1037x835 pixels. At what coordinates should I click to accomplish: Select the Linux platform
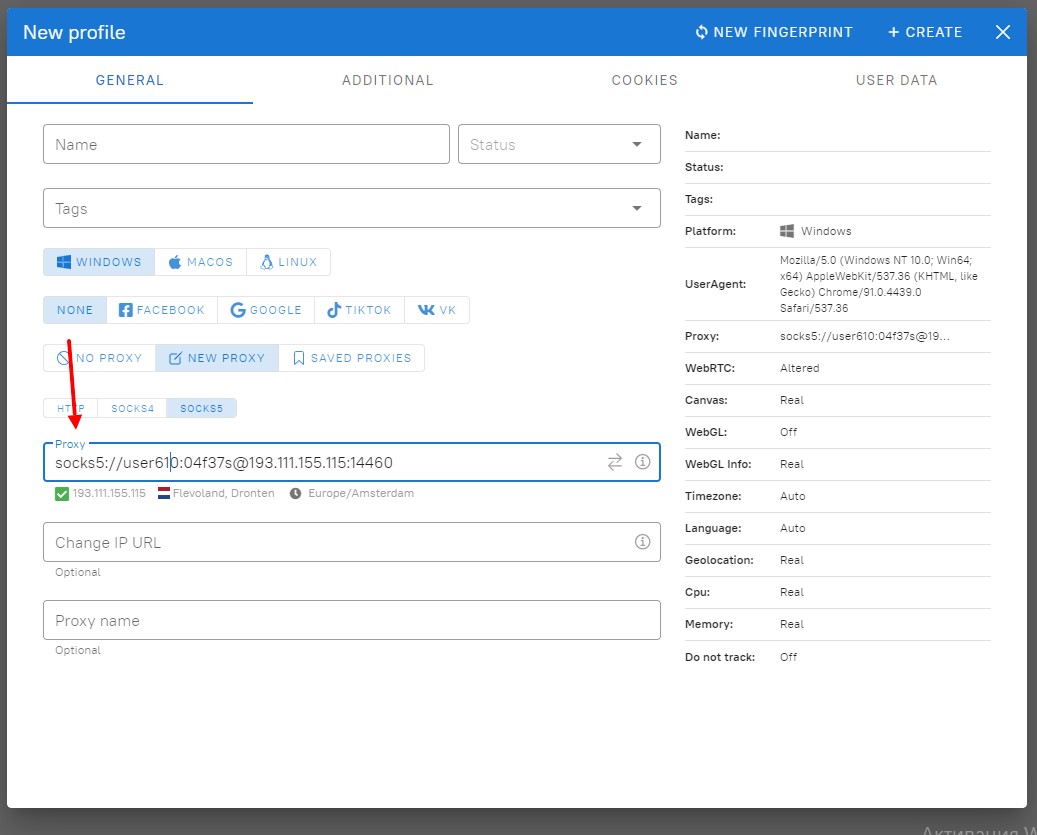click(x=288, y=262)
